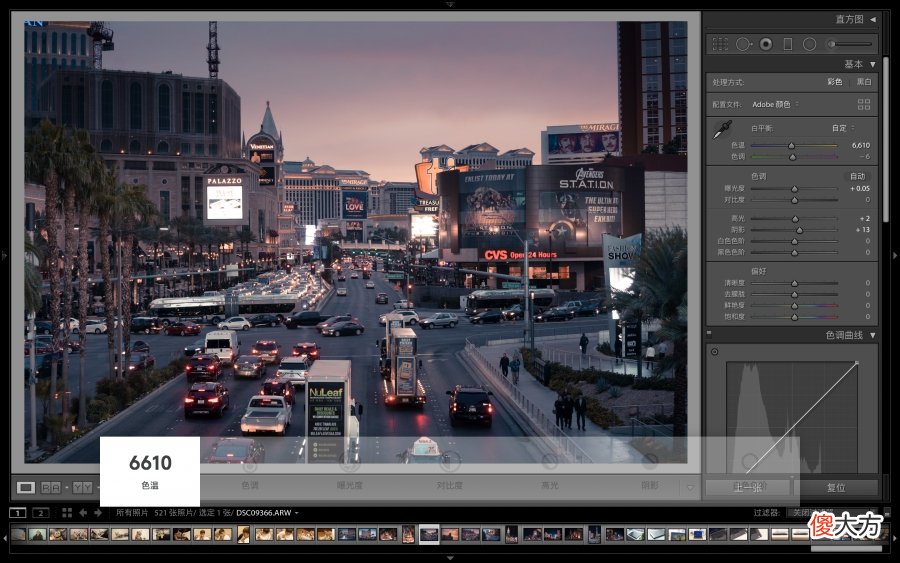Adjust the 去朦胧 dehaze slider handle
The height and width of the screenshot is (563, 900).
coord(794,294)
